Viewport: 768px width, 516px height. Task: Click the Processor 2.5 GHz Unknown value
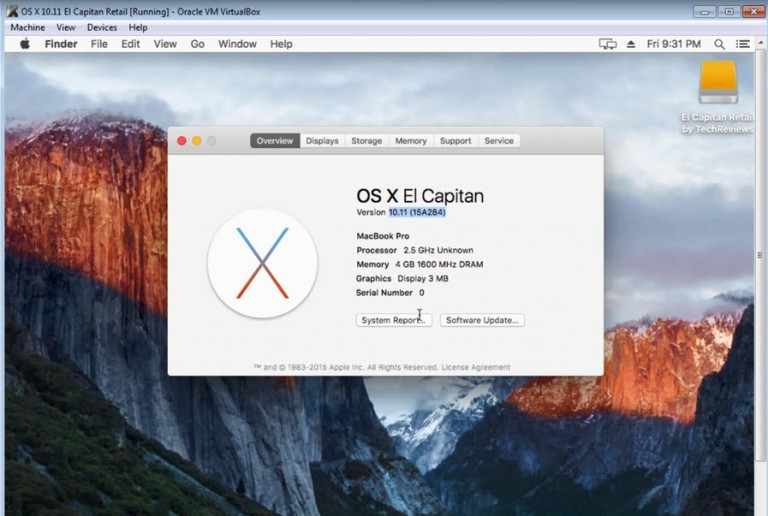click(x=438, y=250)
